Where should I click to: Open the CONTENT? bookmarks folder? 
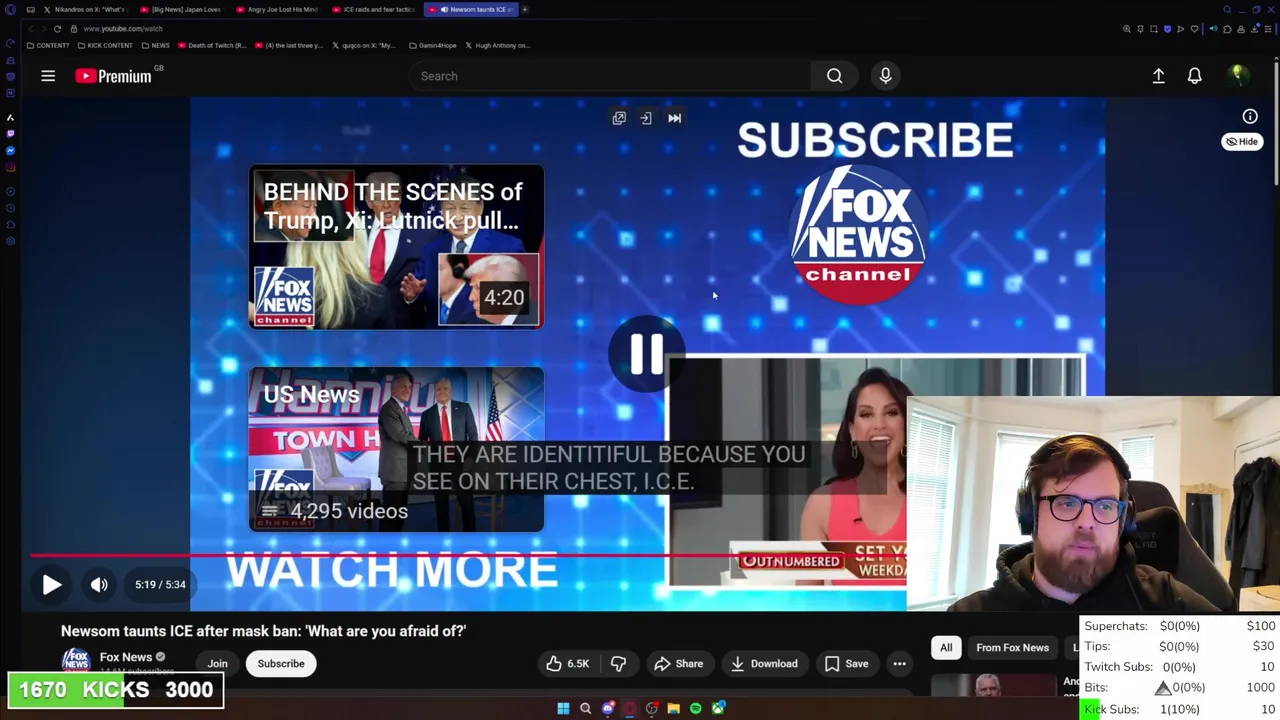click(47, 45)
